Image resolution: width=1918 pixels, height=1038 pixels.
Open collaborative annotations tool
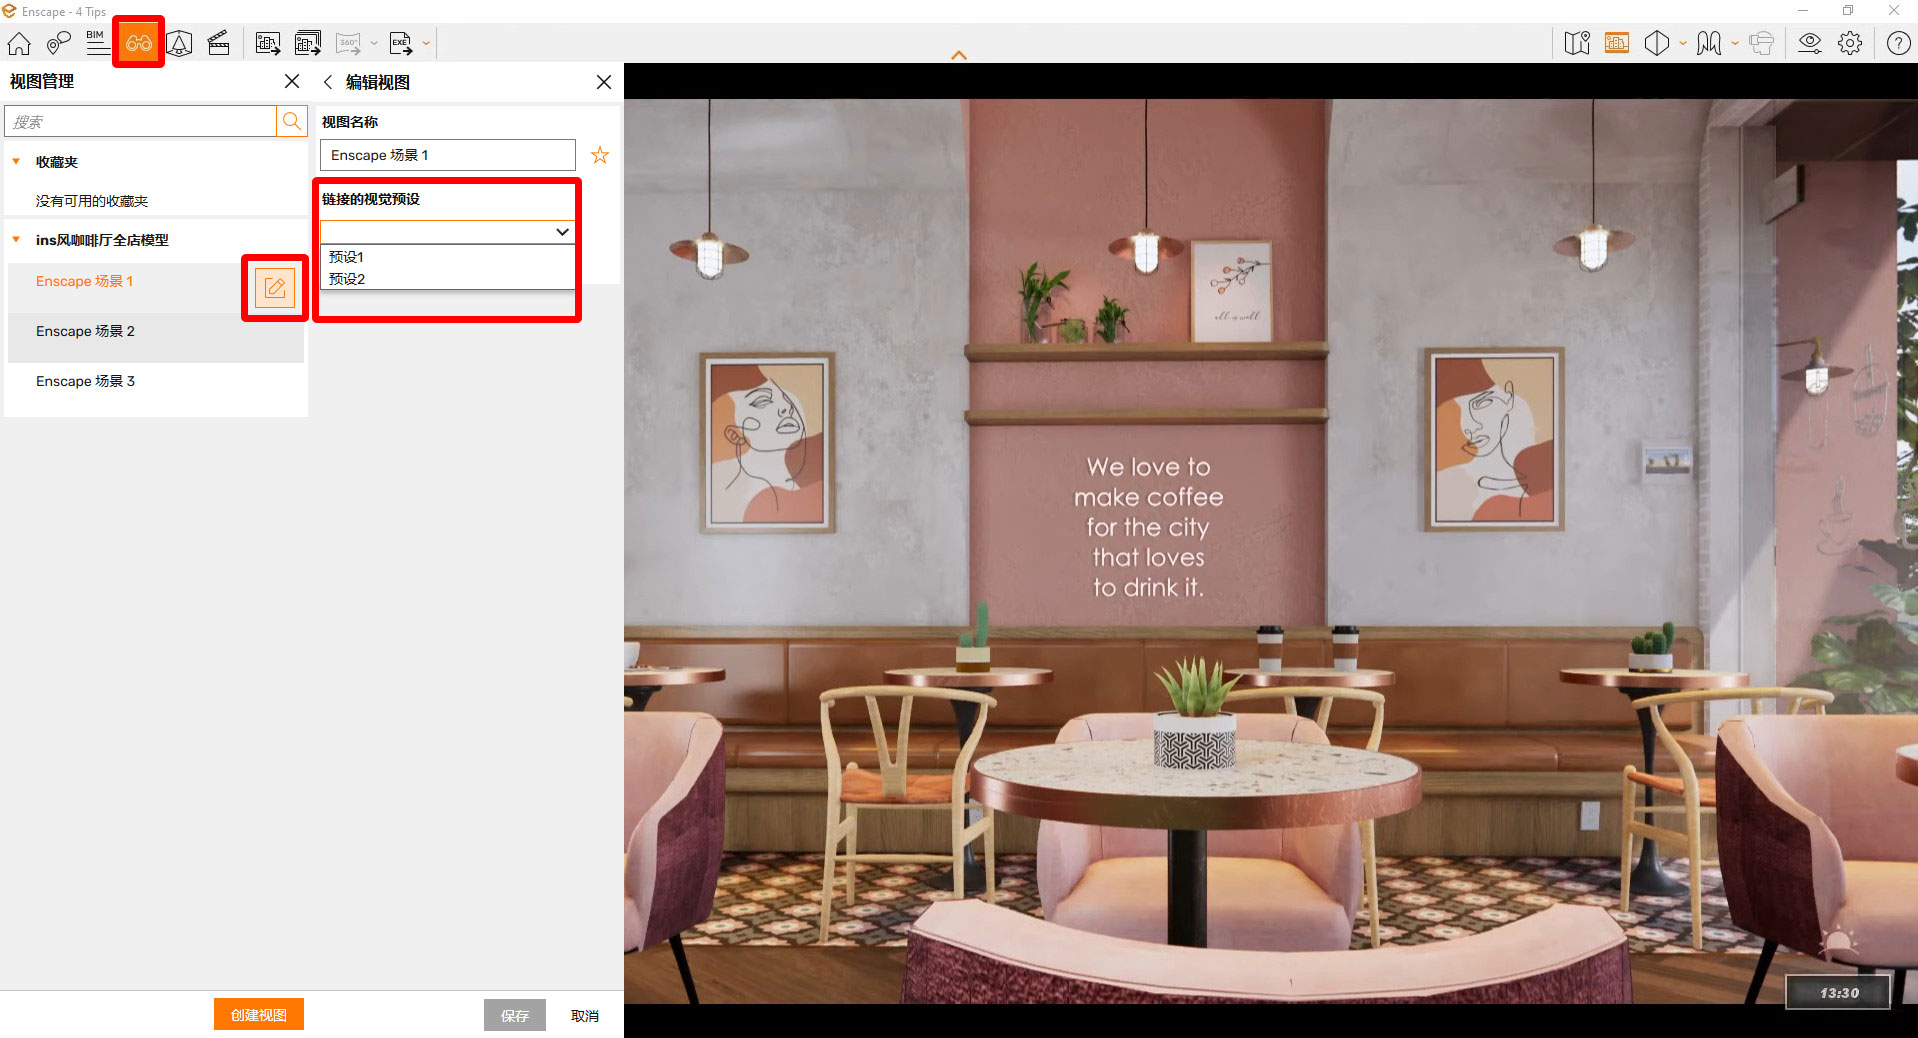pos(59,43)
